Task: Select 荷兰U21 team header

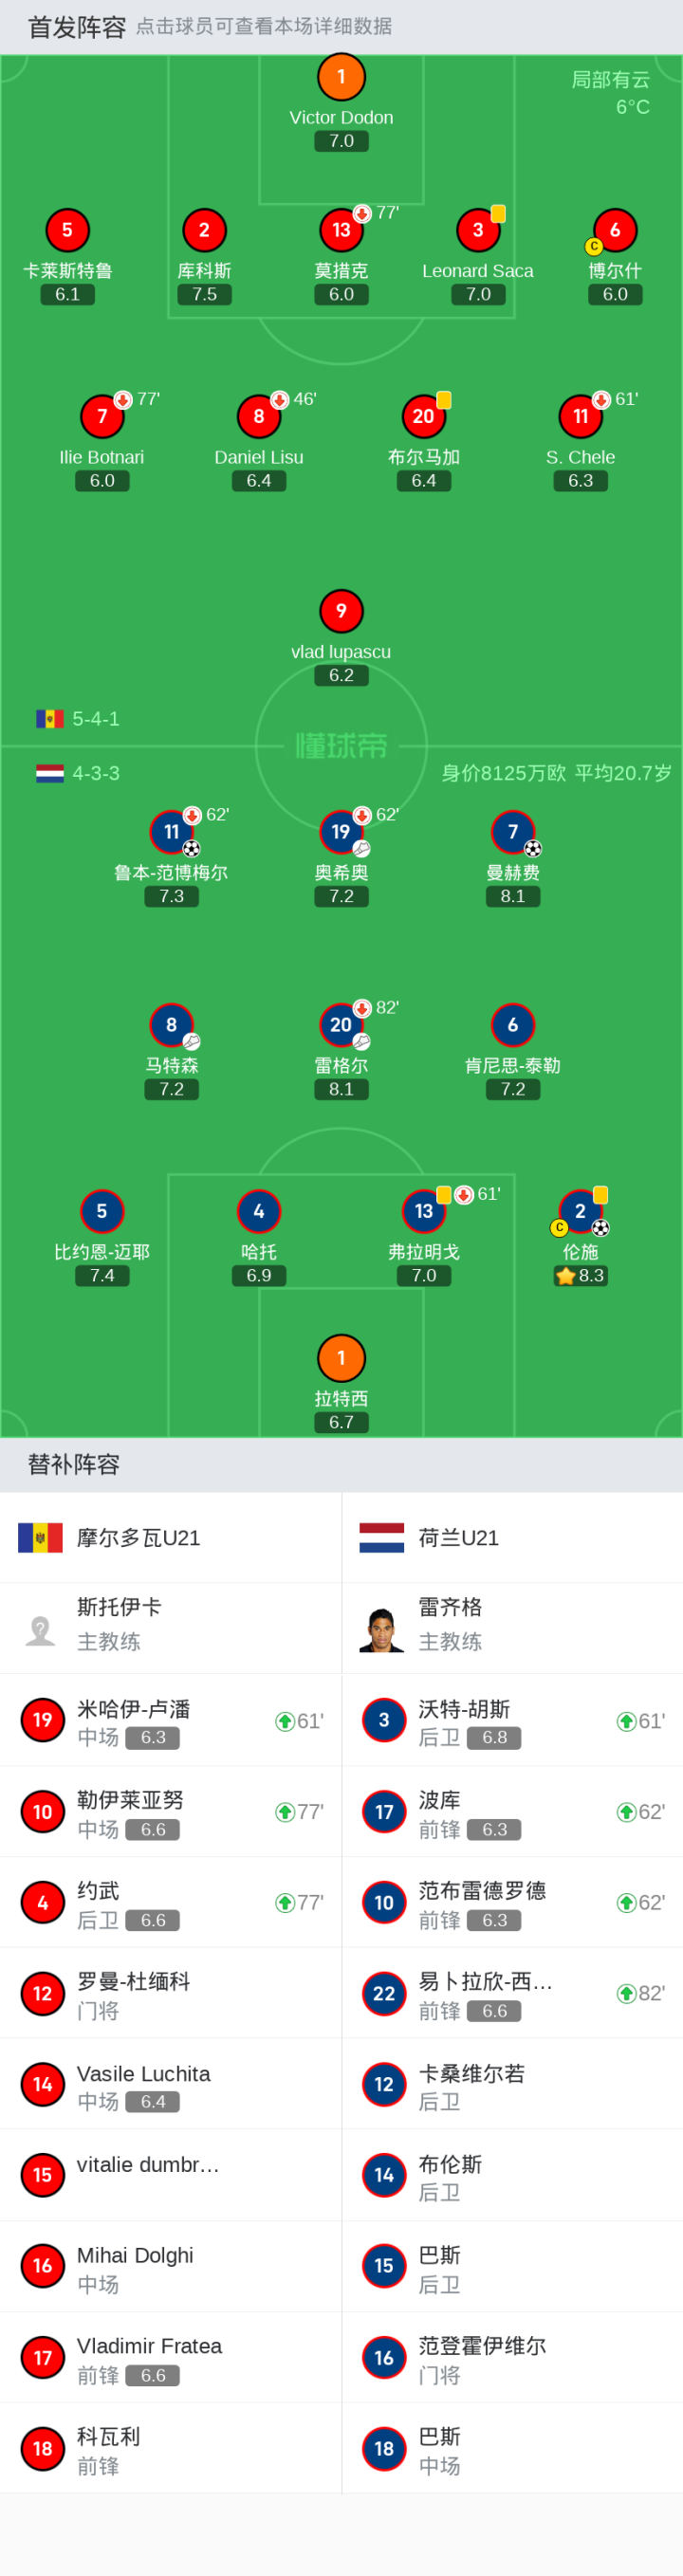Action: (512, 1538)
